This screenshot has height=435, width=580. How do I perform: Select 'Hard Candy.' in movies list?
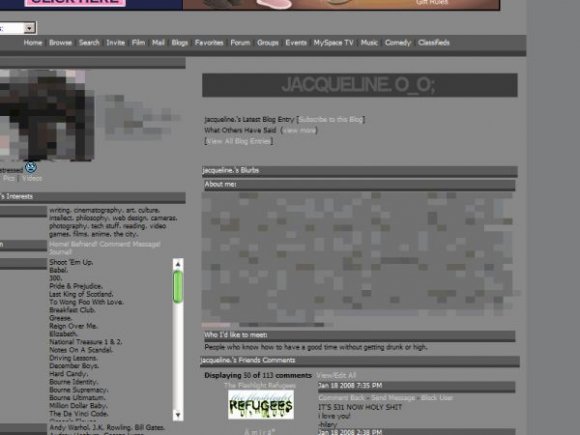pyautogui.click(x=68, y=374)
